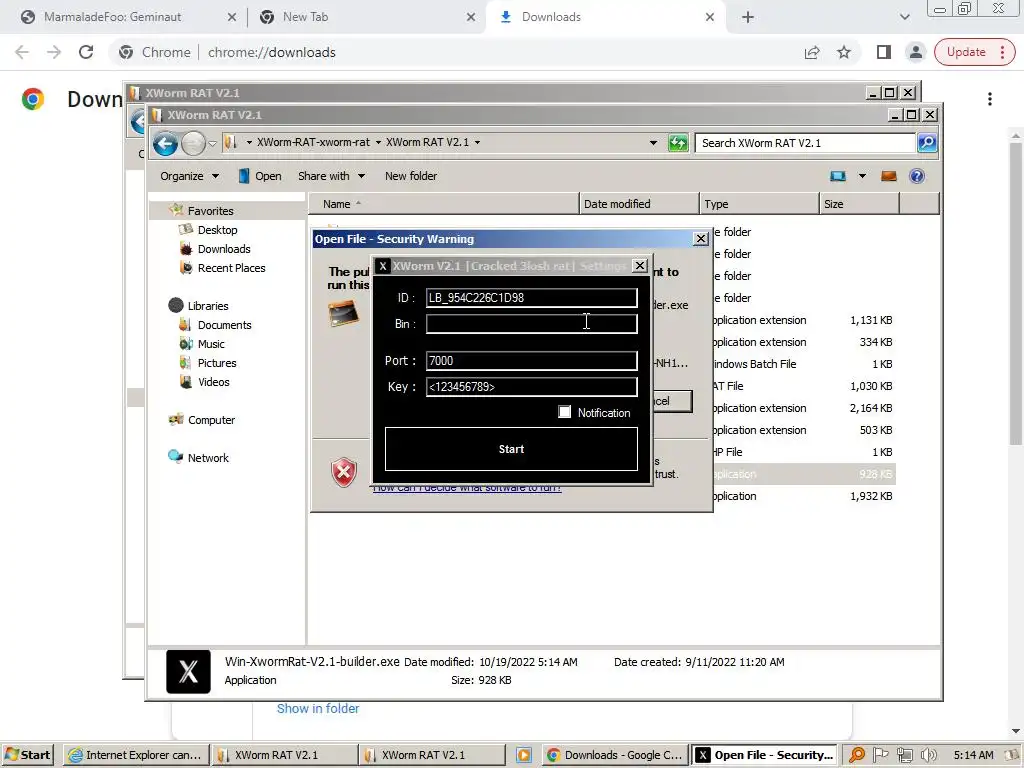Click the Action Center flag tray icon
The image size is (1024, 768).
[881, 755]
